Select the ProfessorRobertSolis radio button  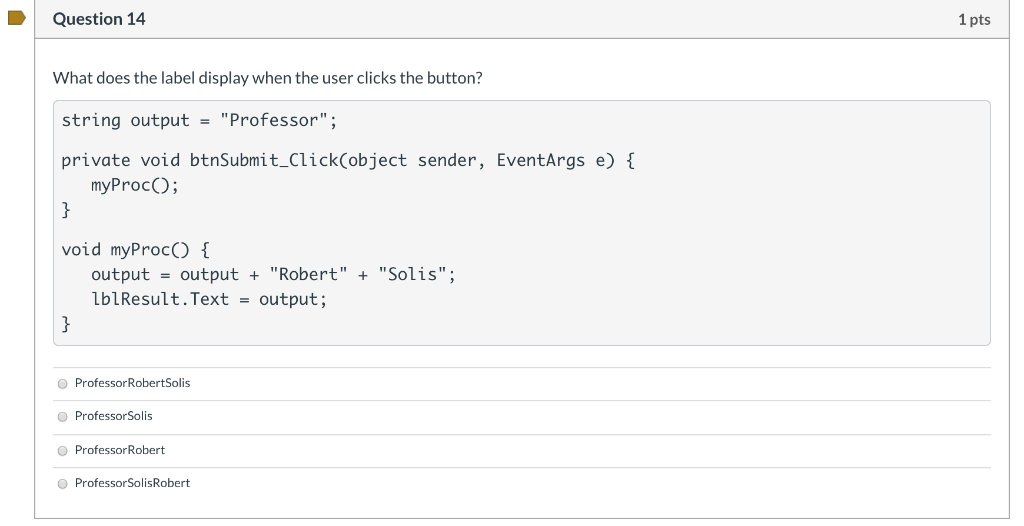click(63, 384)
